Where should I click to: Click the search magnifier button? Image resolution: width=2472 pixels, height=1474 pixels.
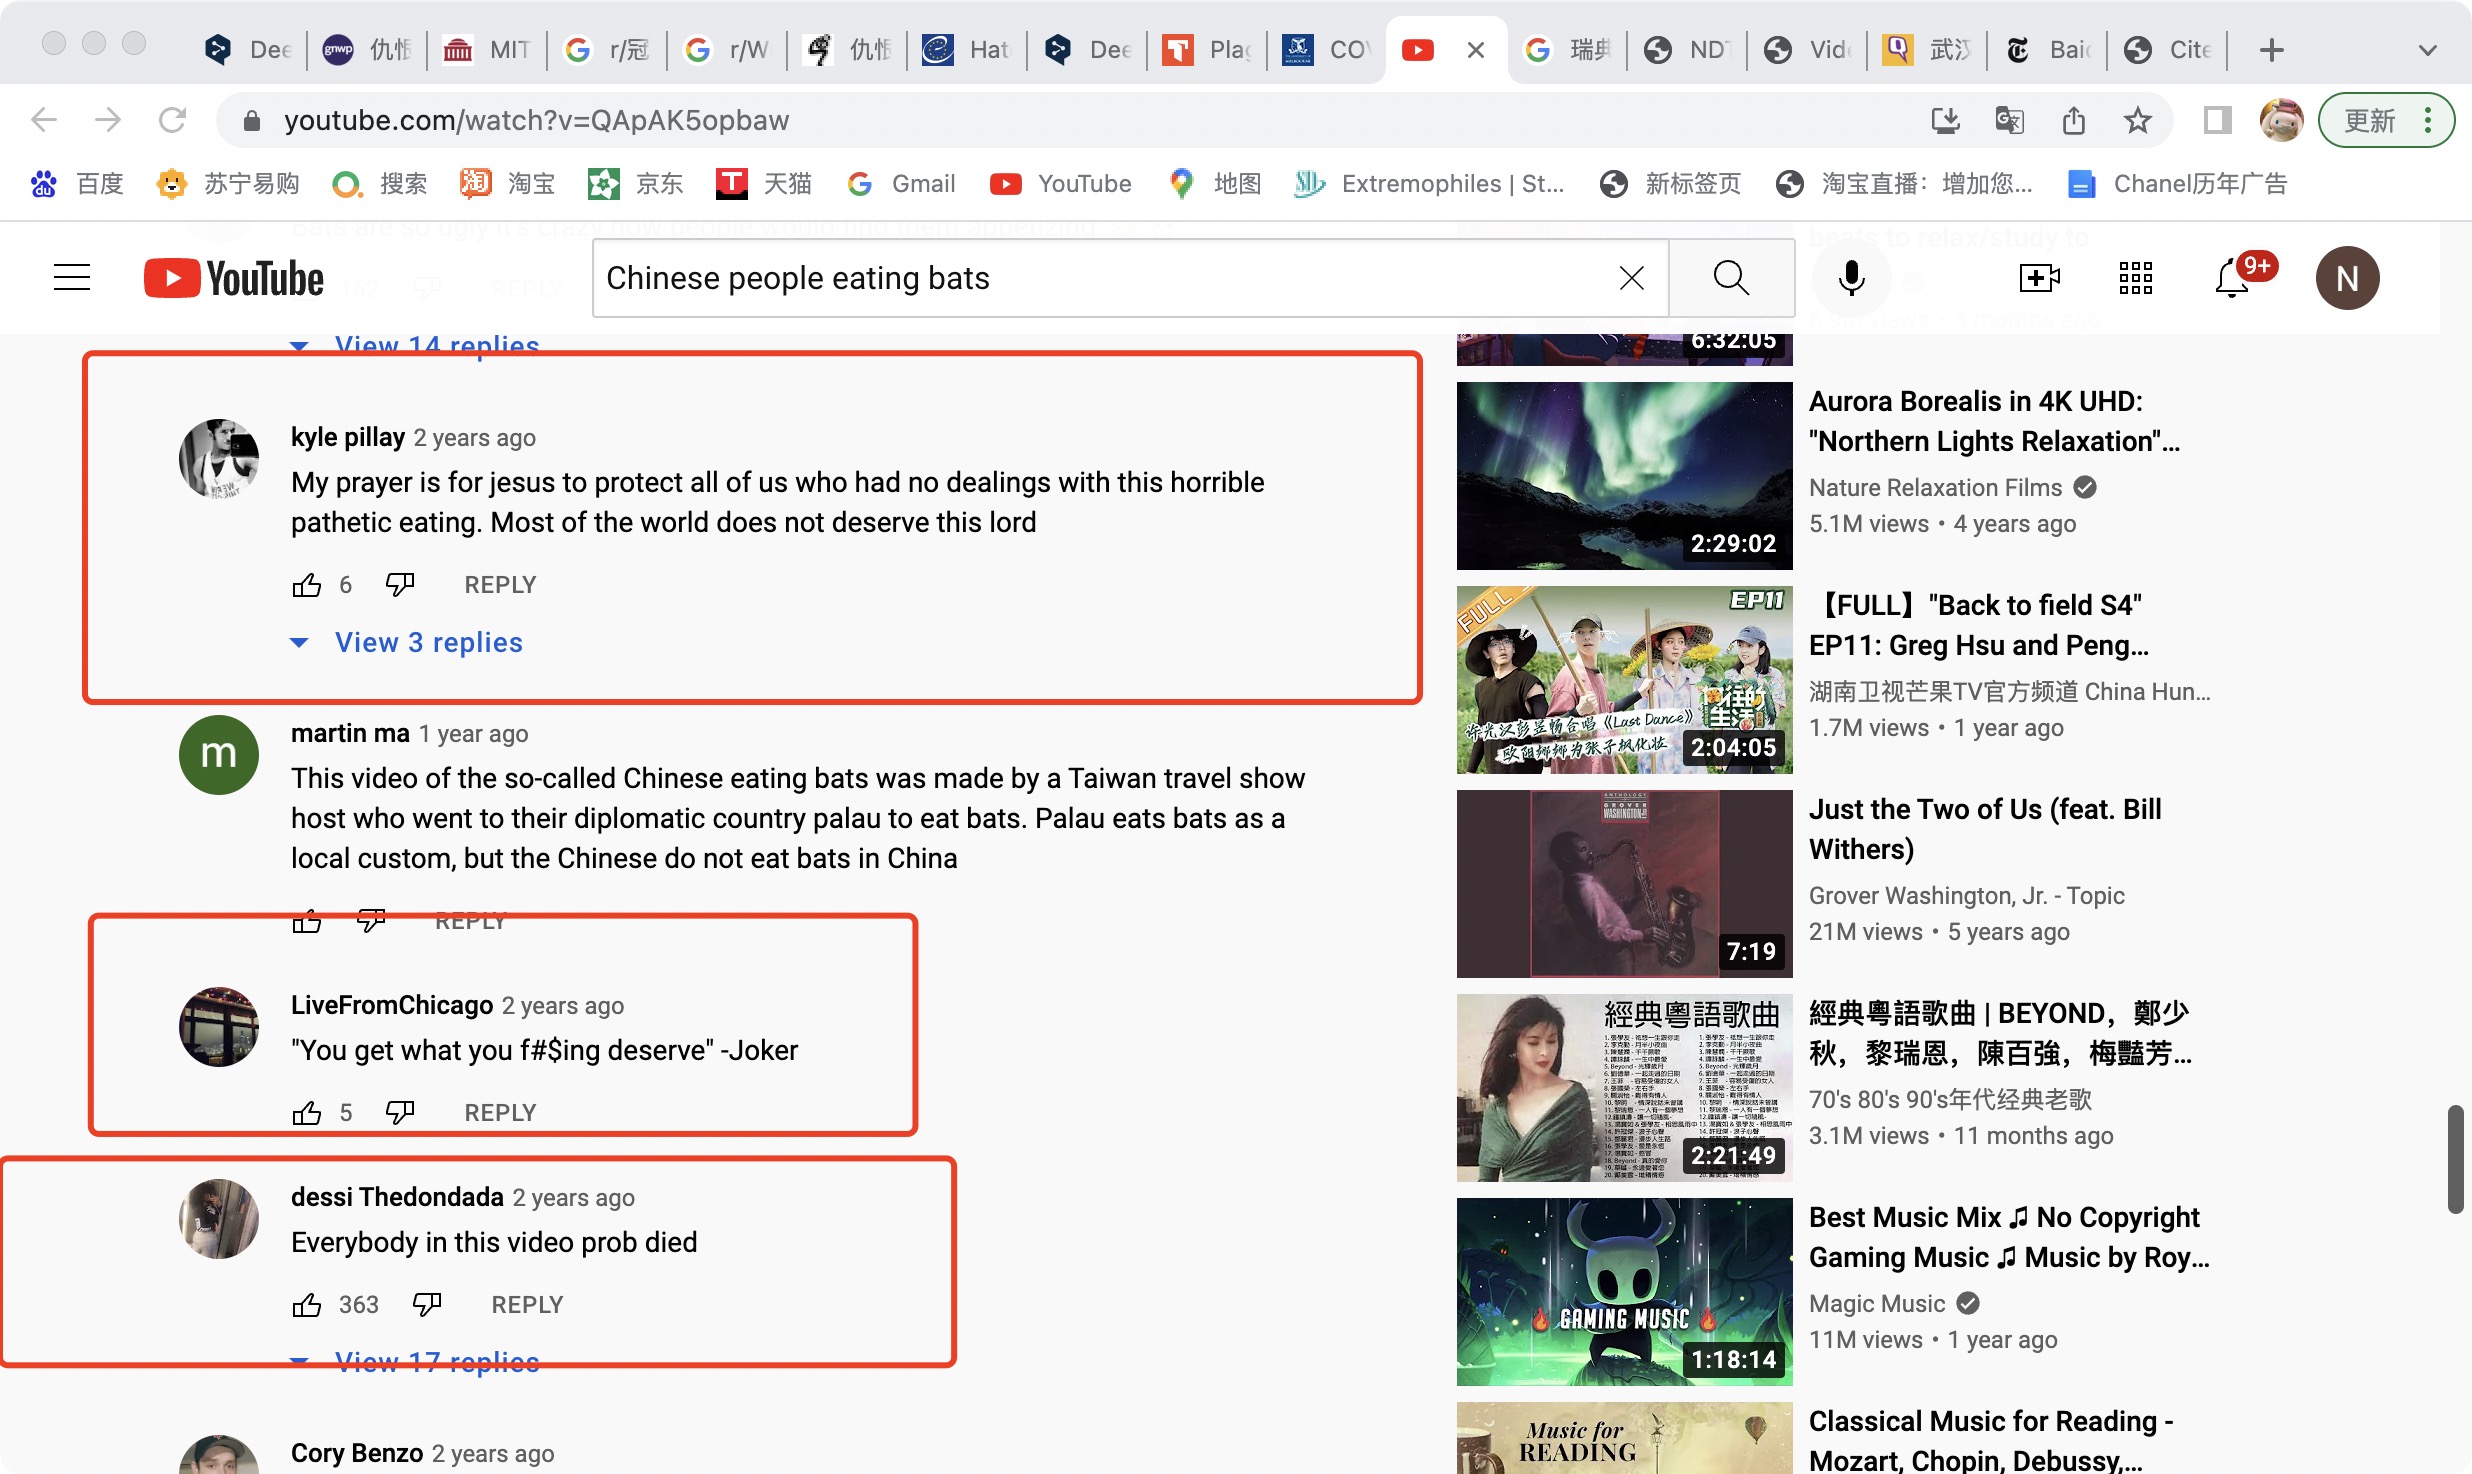pyautogui.click(x=1731, y=278)
